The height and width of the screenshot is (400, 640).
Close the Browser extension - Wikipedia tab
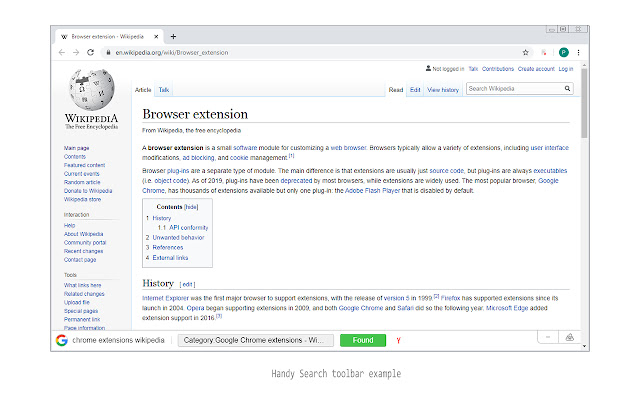click(x=156, y=36)
